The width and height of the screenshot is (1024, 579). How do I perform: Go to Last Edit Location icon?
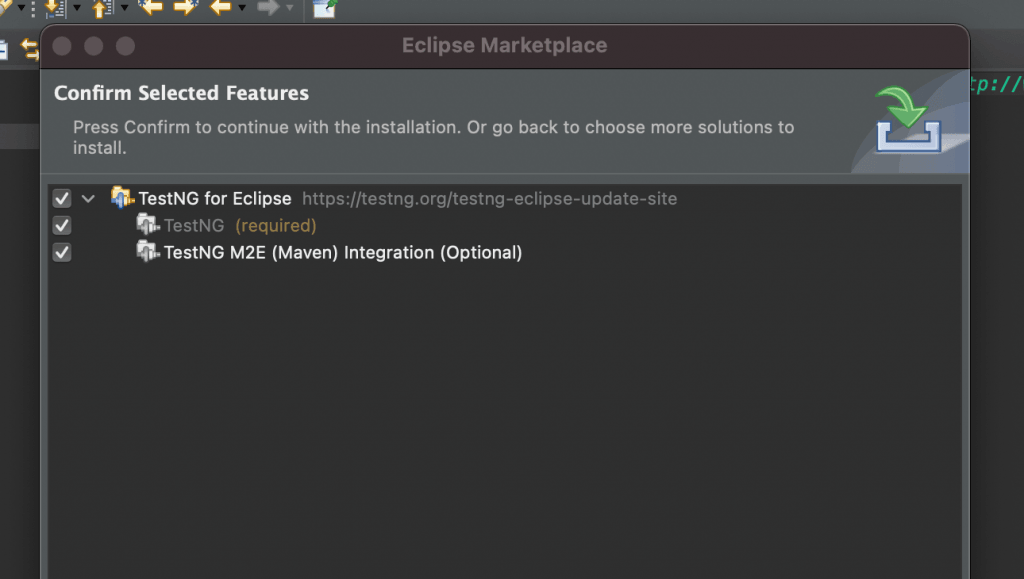click(x=150, y=7)
